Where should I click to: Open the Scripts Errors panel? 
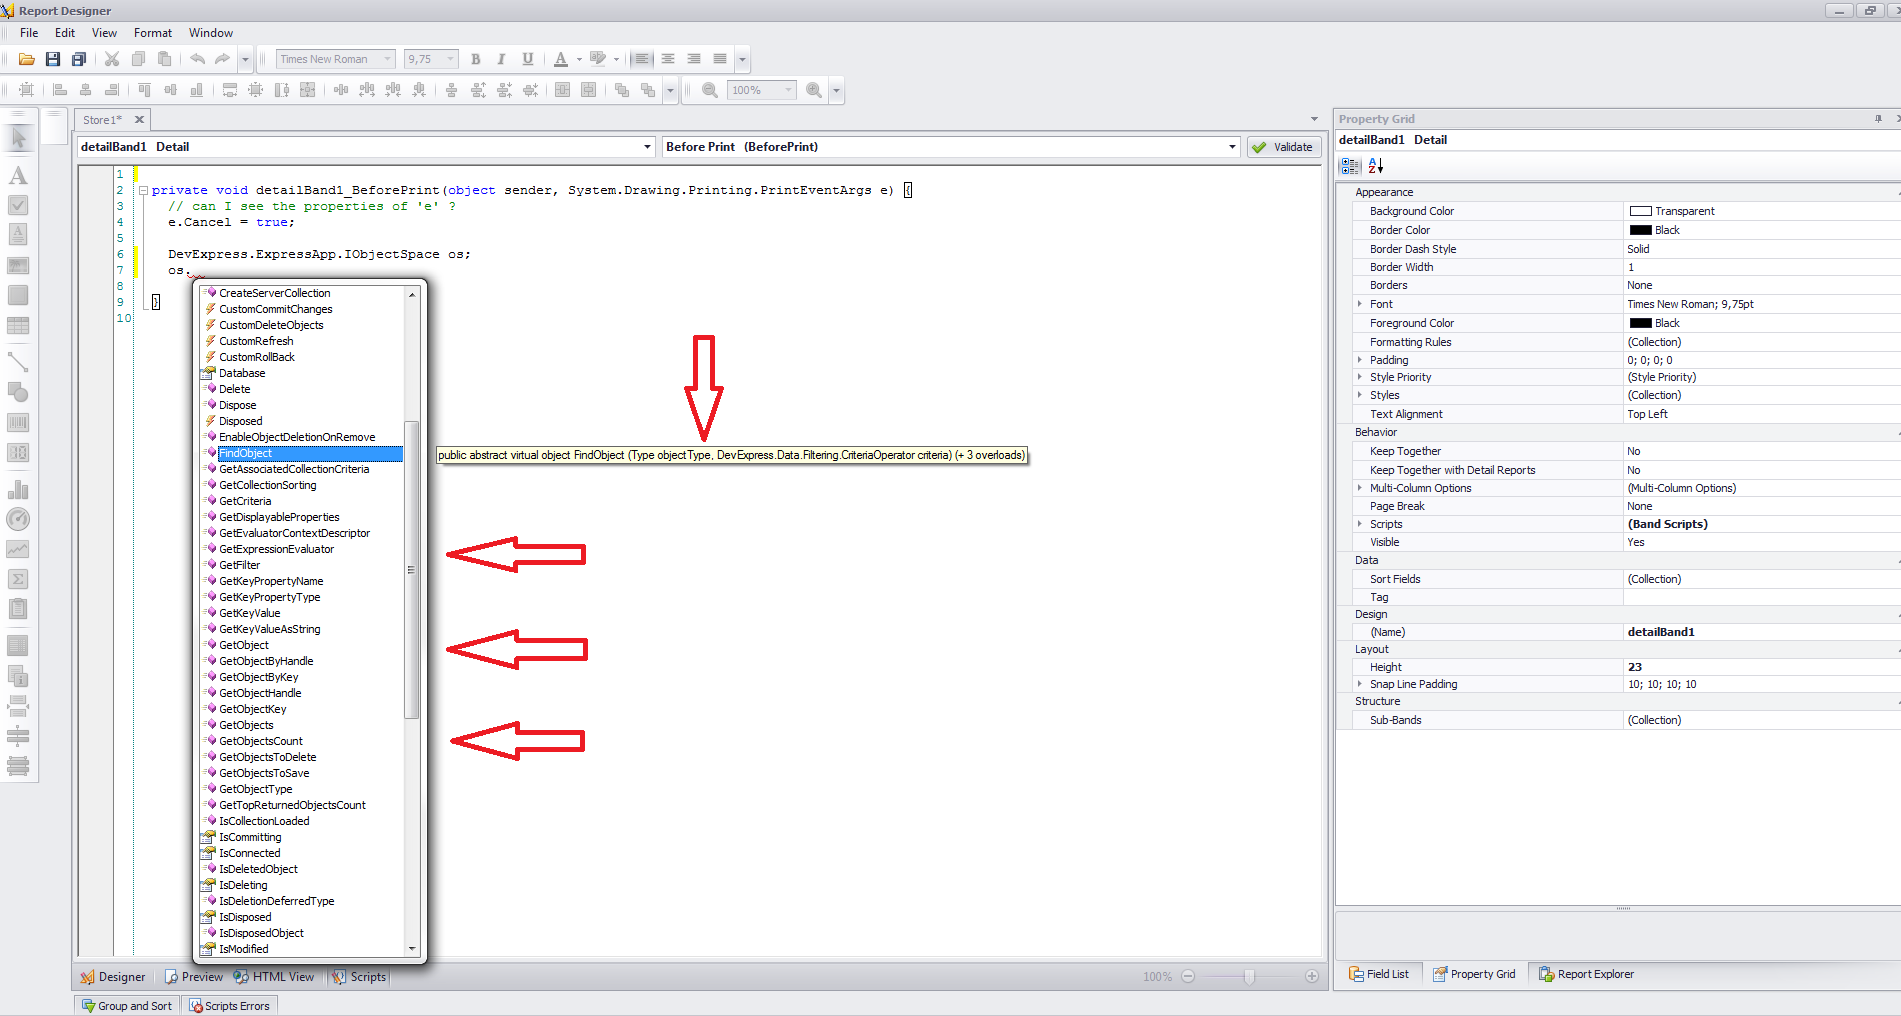pos(229,1006)
